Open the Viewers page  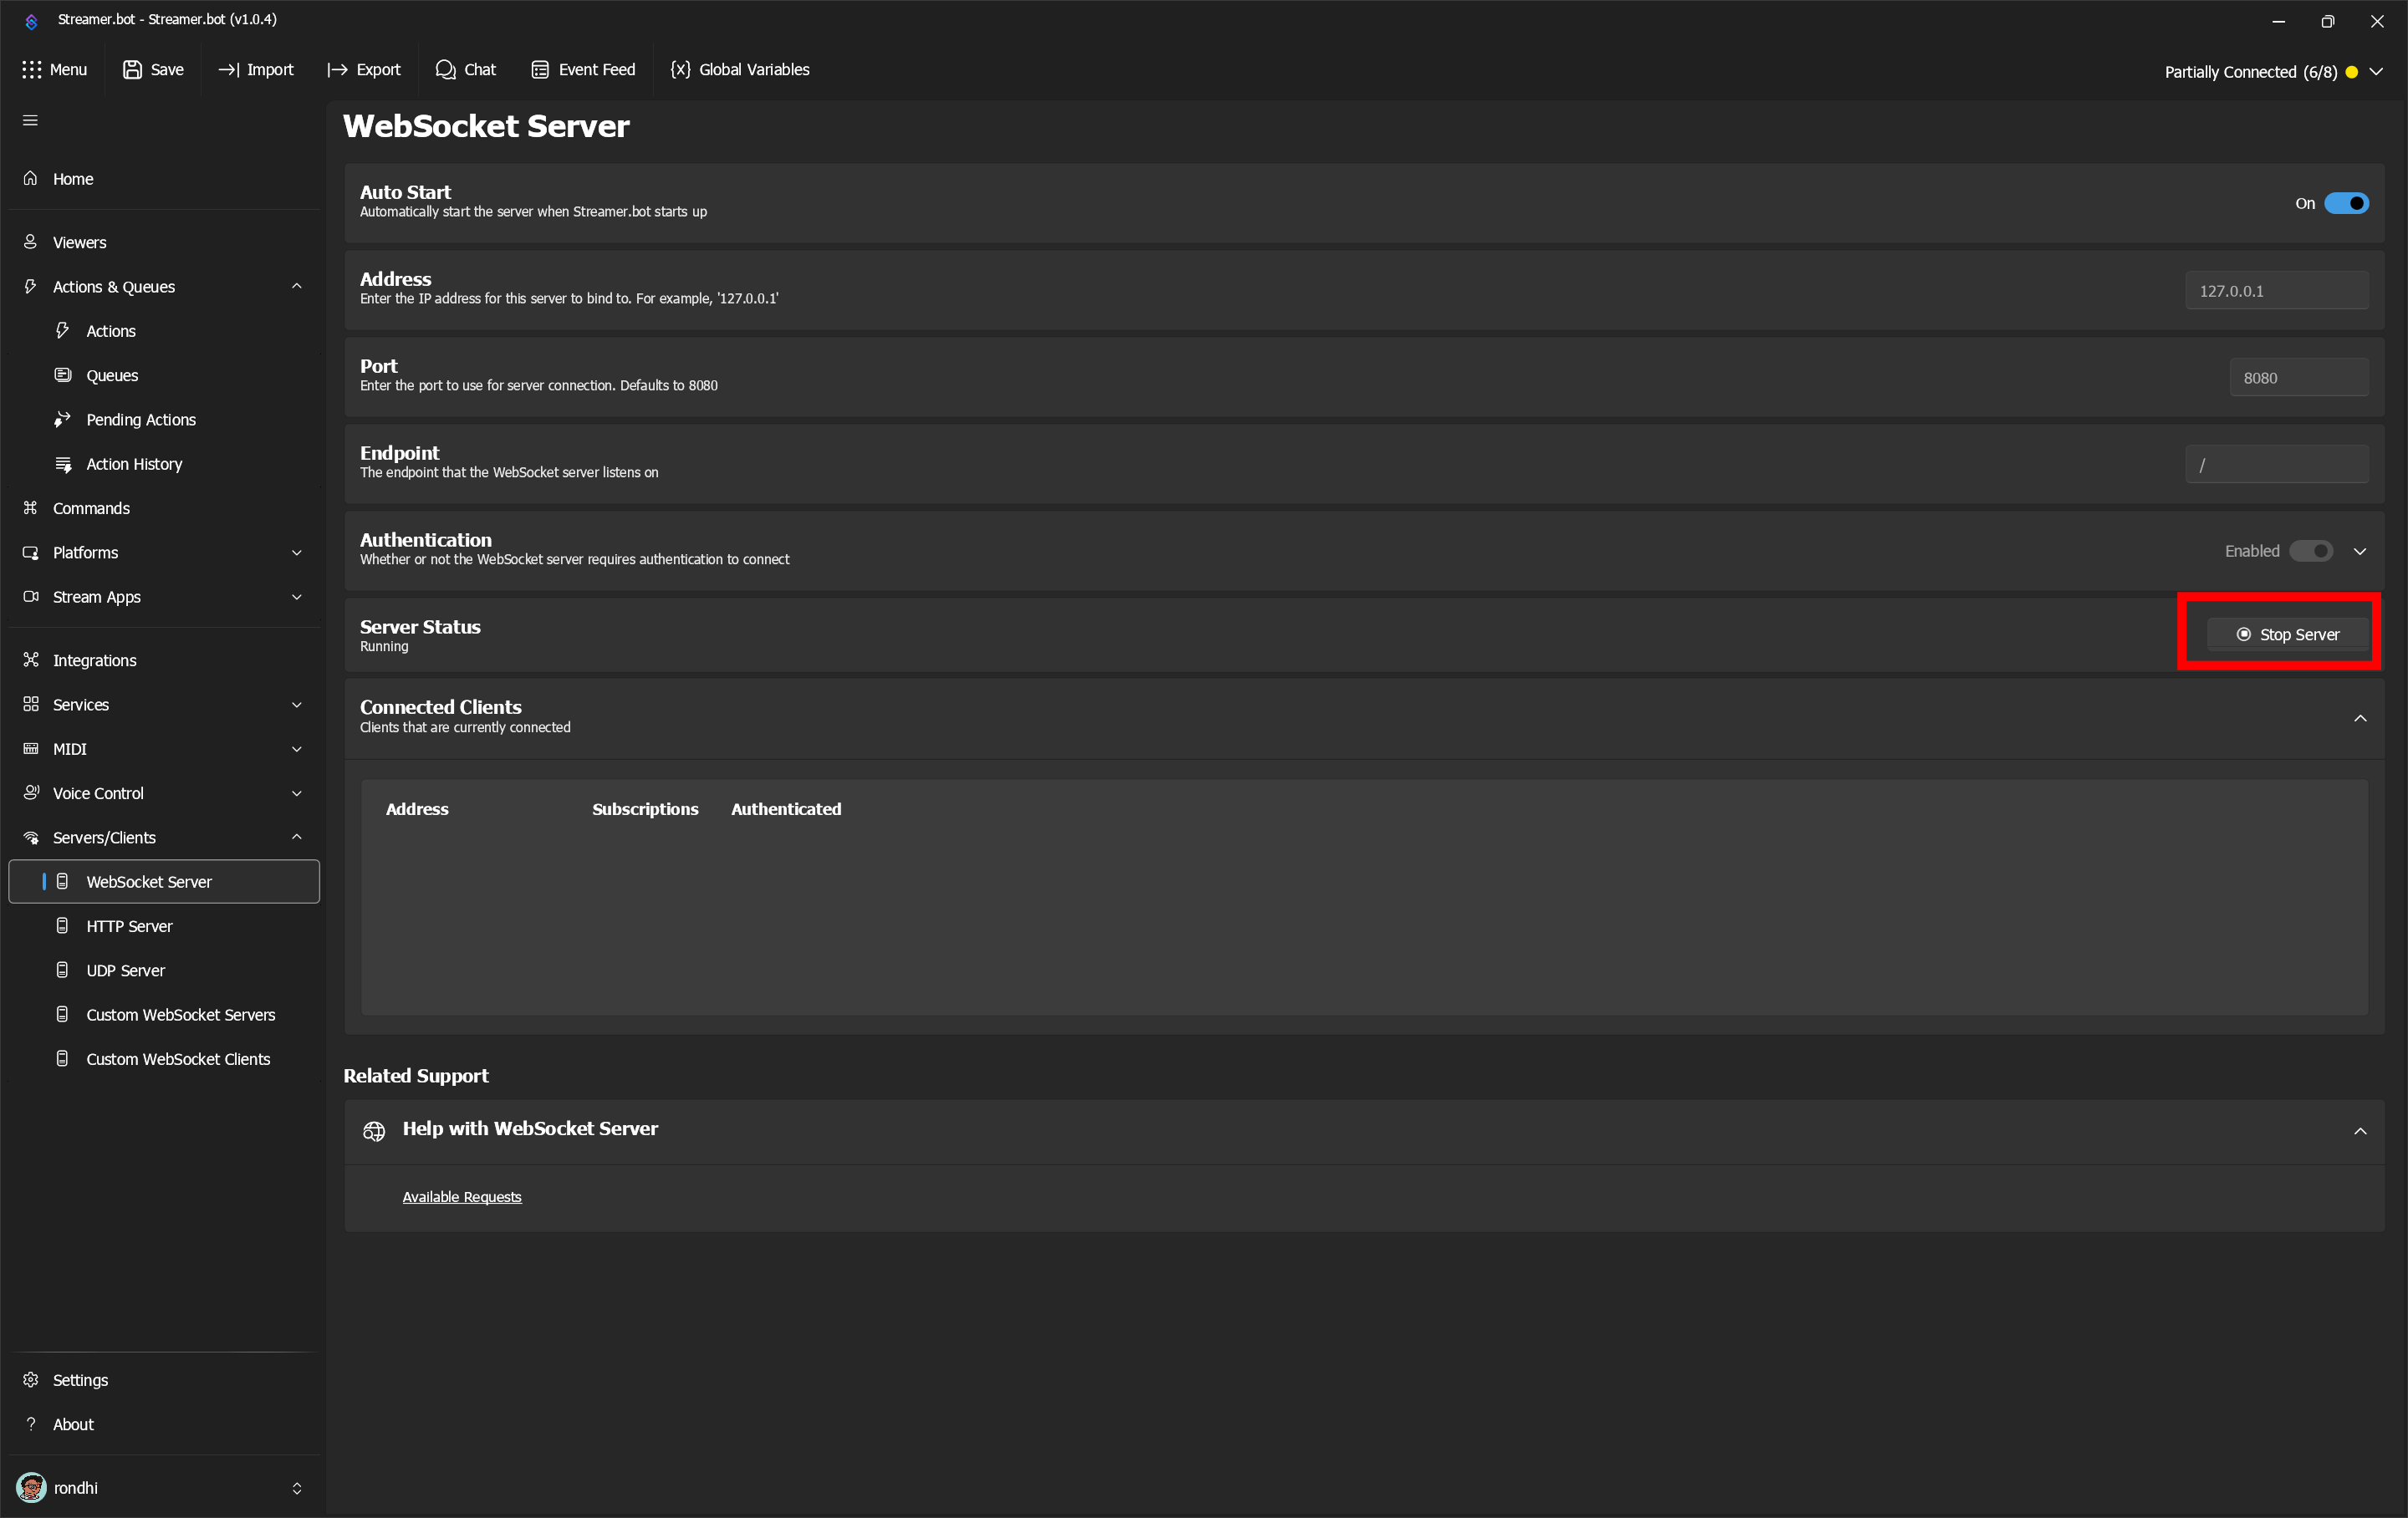pos(164,242)
